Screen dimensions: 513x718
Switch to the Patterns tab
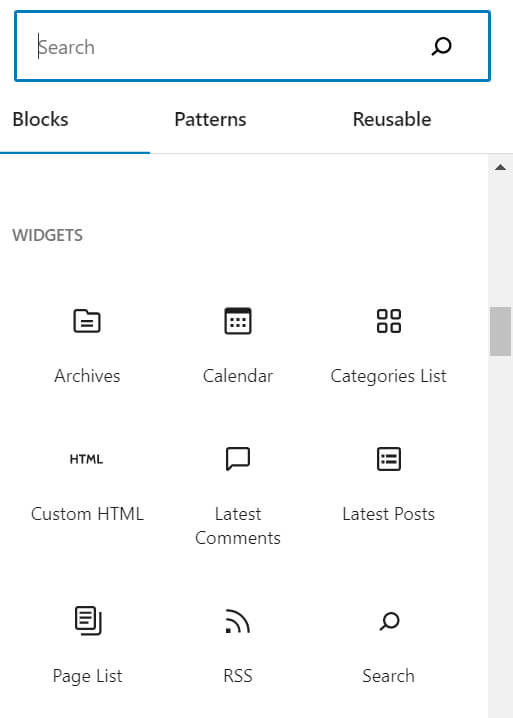pyautogui.click(x=210, y=120)
